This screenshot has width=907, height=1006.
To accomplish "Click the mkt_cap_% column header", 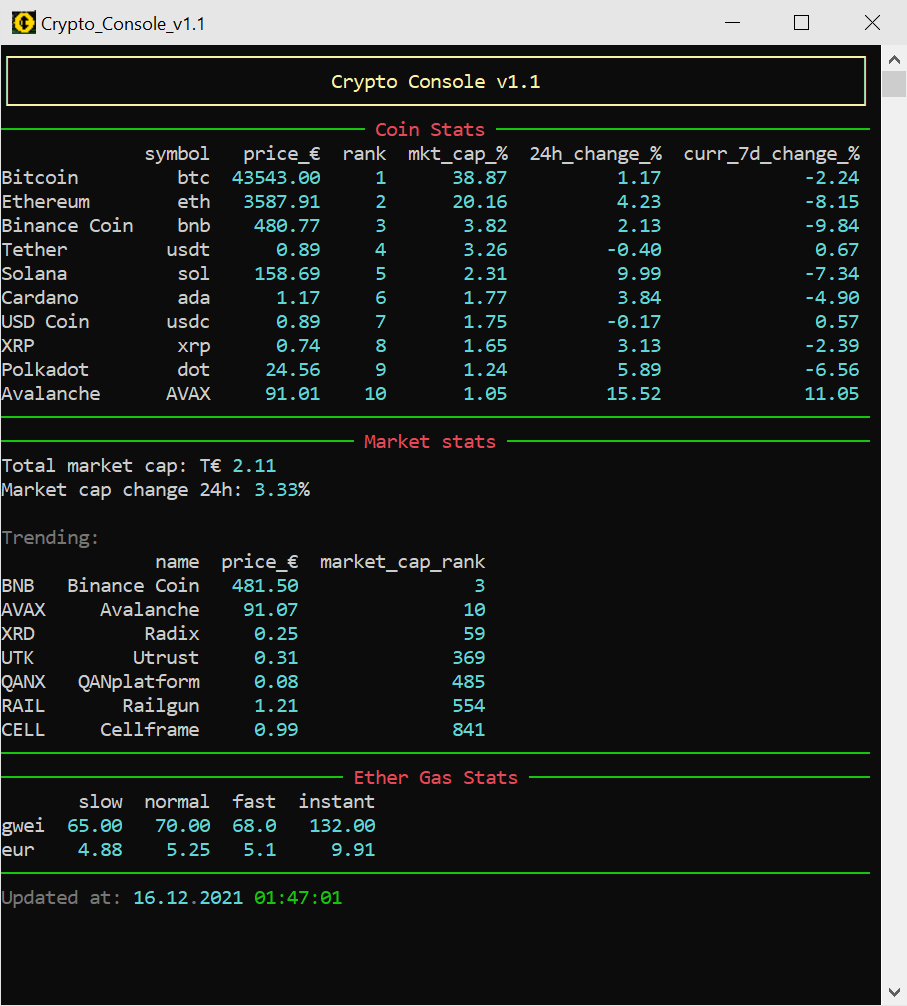I will tap(458, 154).
